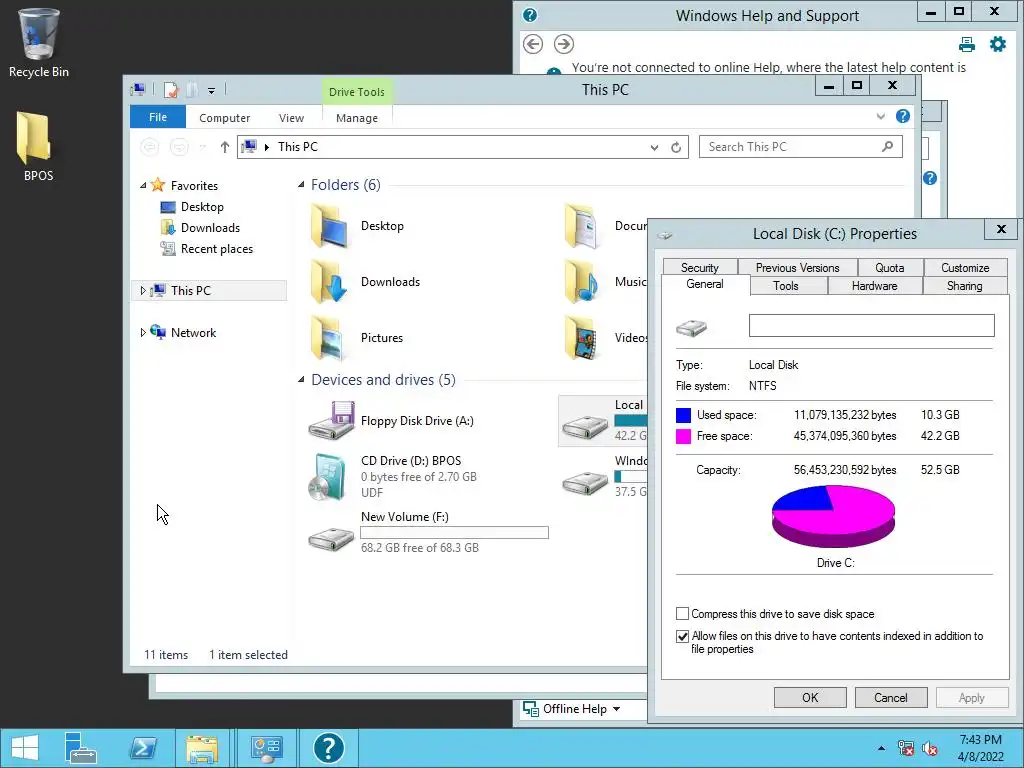The image size is (1024, 768).
Task: Select Floppy Disk Drive (A:)
Action: pos(392,421)
